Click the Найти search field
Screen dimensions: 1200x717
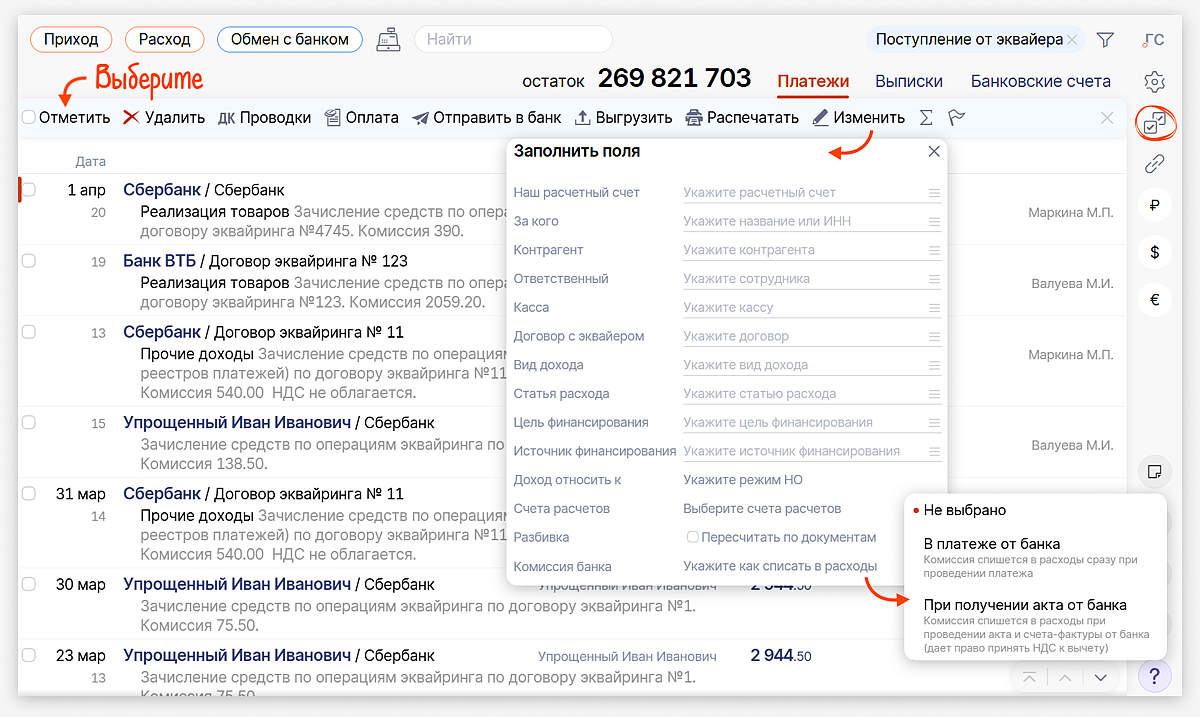coord(512,40)
